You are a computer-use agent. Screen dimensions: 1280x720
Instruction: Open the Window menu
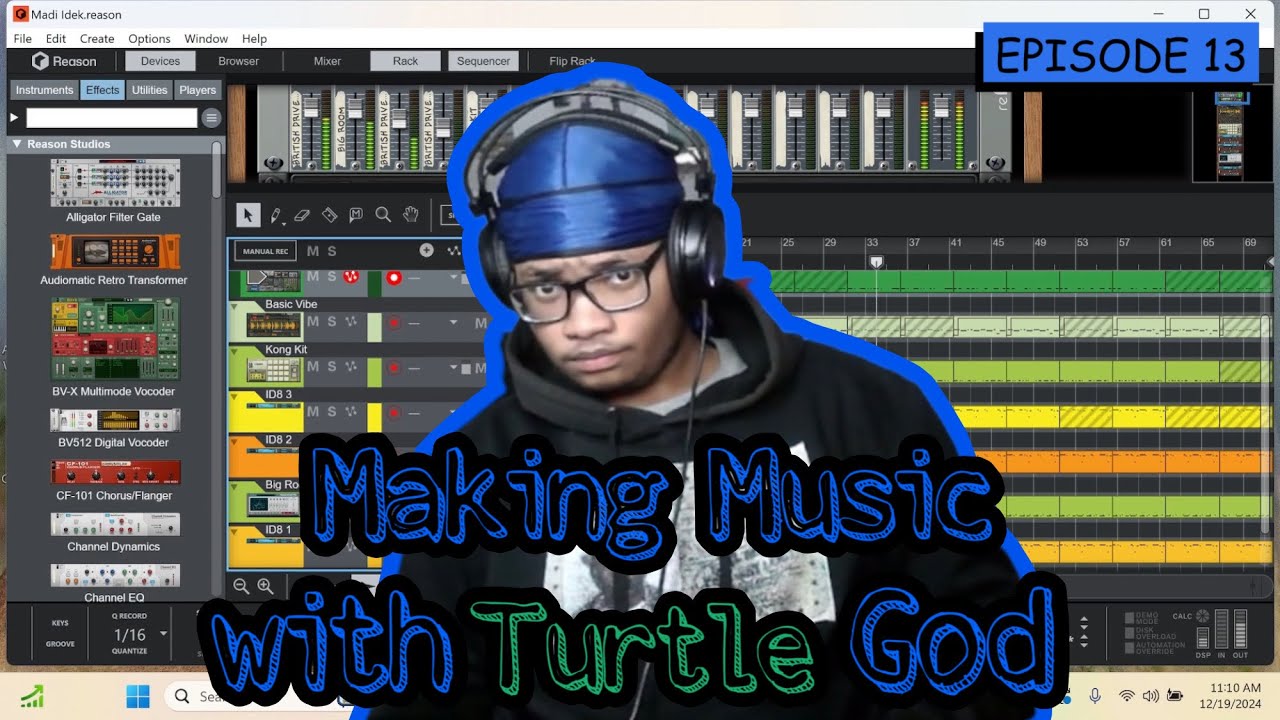point(206,39)
